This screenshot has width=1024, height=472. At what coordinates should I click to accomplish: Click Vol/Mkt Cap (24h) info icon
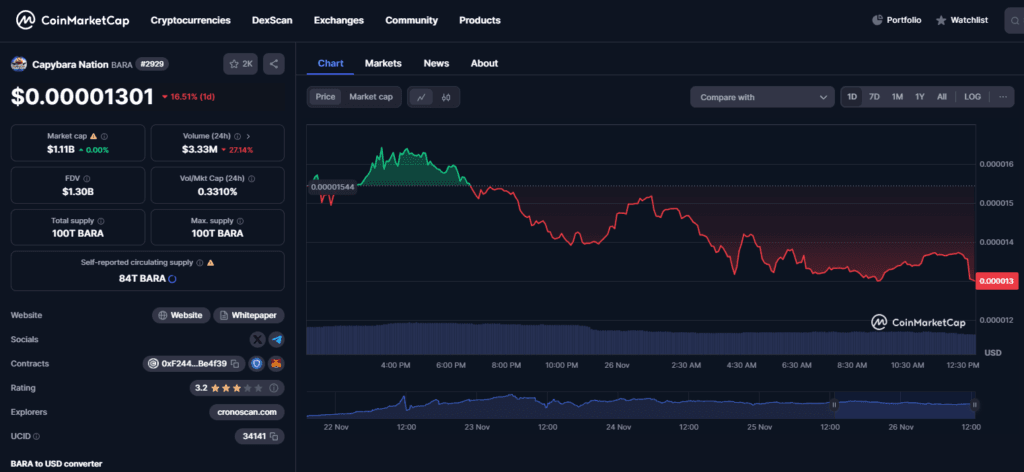click(251, 178)
